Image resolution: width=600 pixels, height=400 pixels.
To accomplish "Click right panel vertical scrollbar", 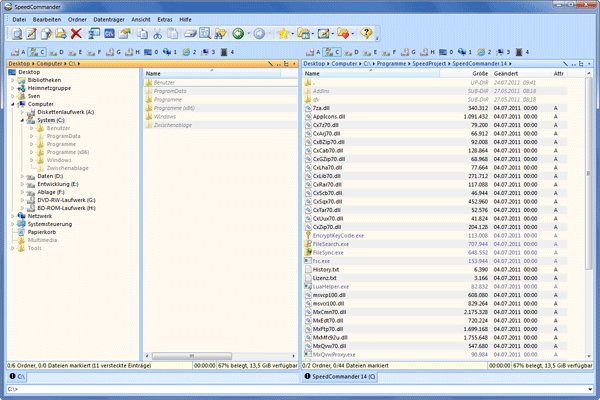I will click(589, 173).
